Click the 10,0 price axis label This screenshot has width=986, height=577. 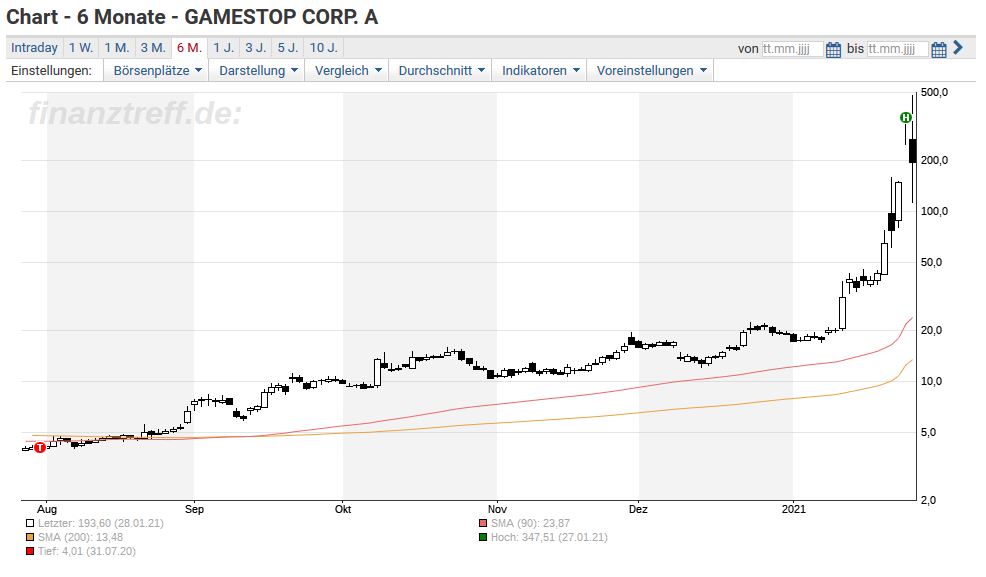(x=931, y=381)
